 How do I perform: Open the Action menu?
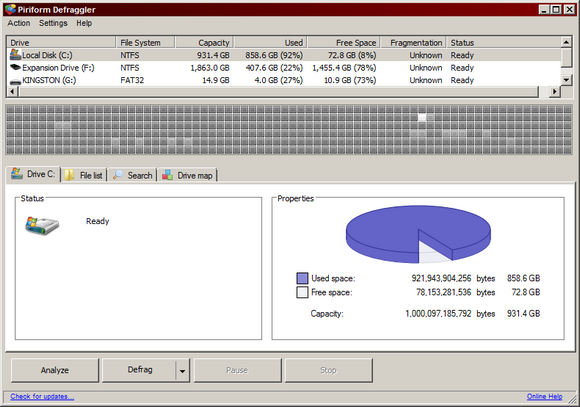tap(19, 23)
